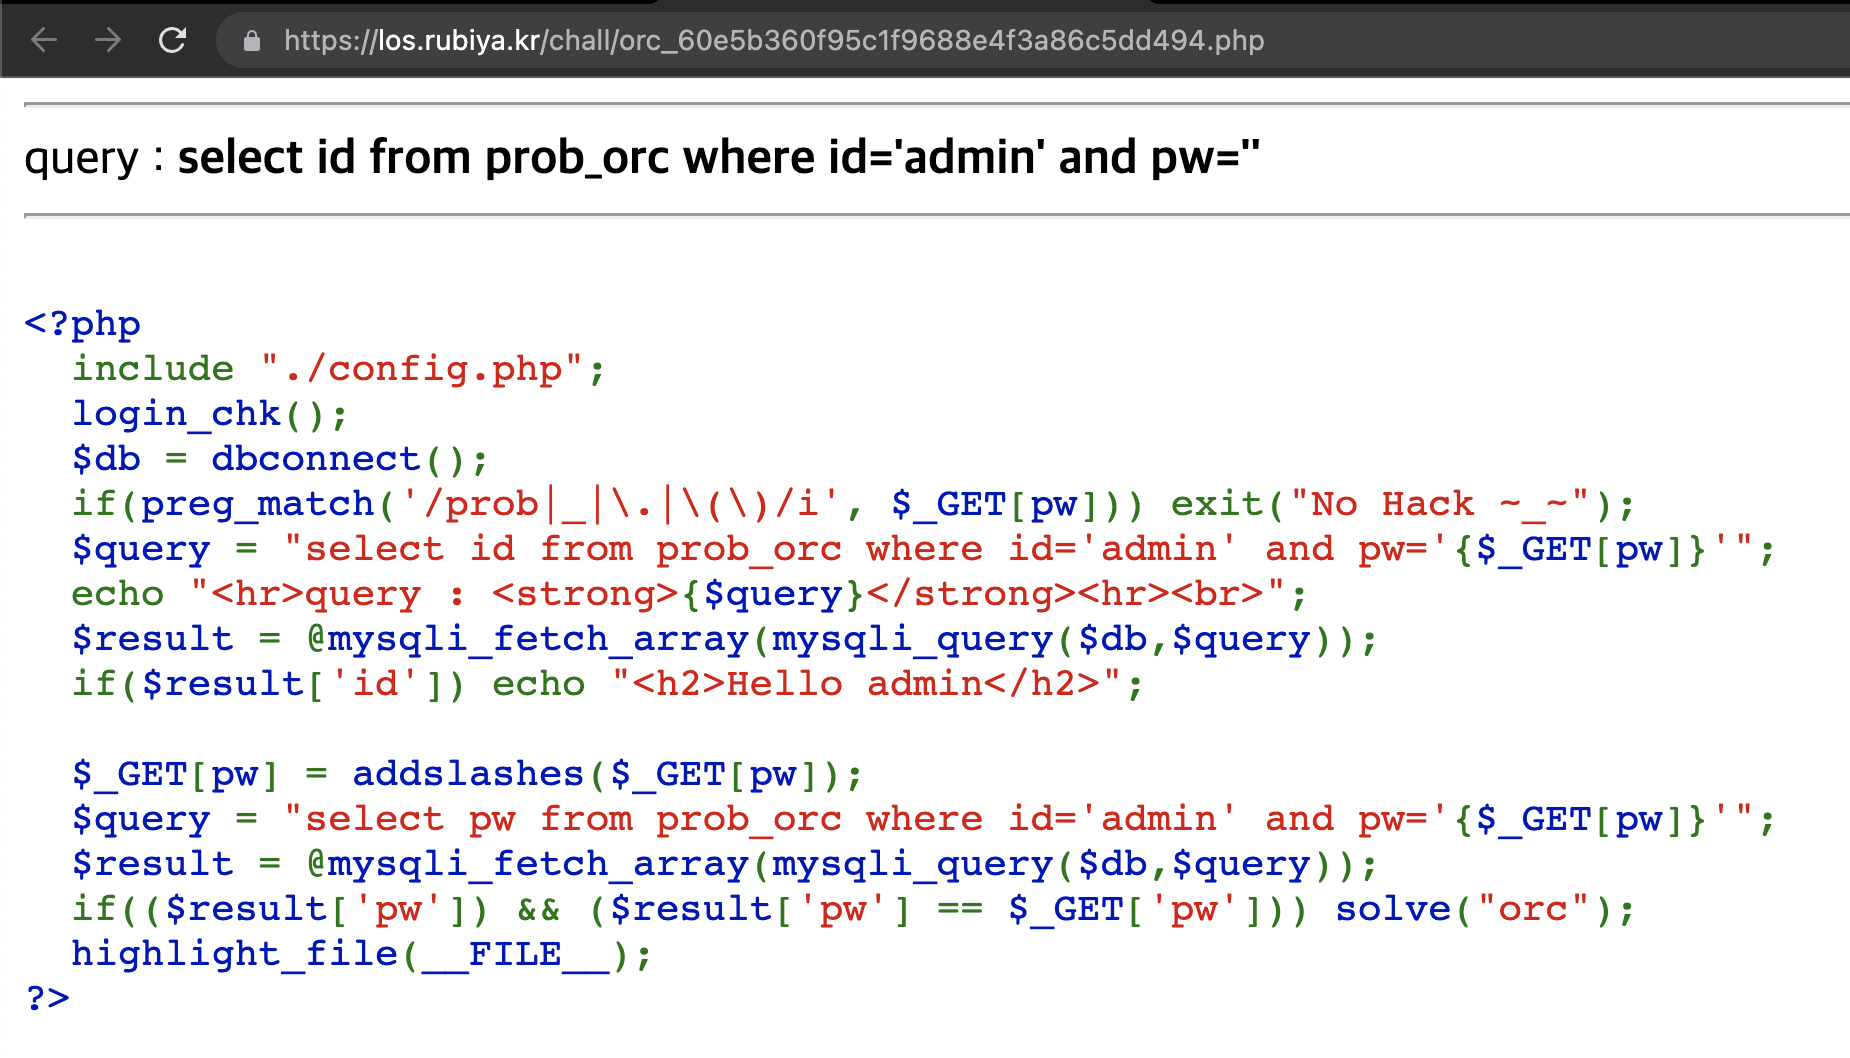Click the '?>' closing PHP tag
The height and width of the screenshot is (1058, 1850).
[47, 998]
